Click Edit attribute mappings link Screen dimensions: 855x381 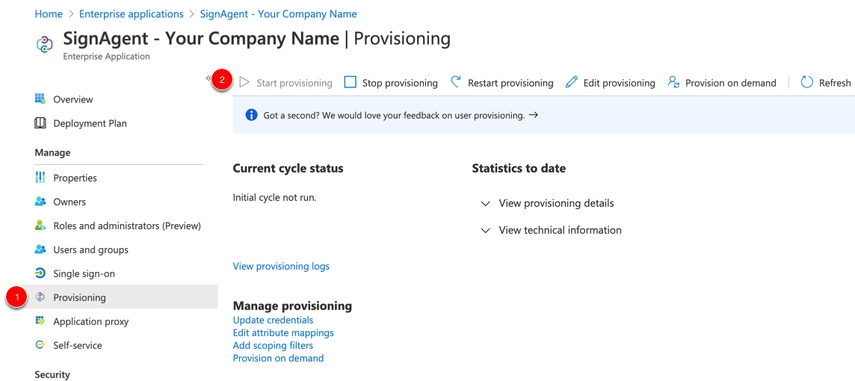(x=283, y=332)
